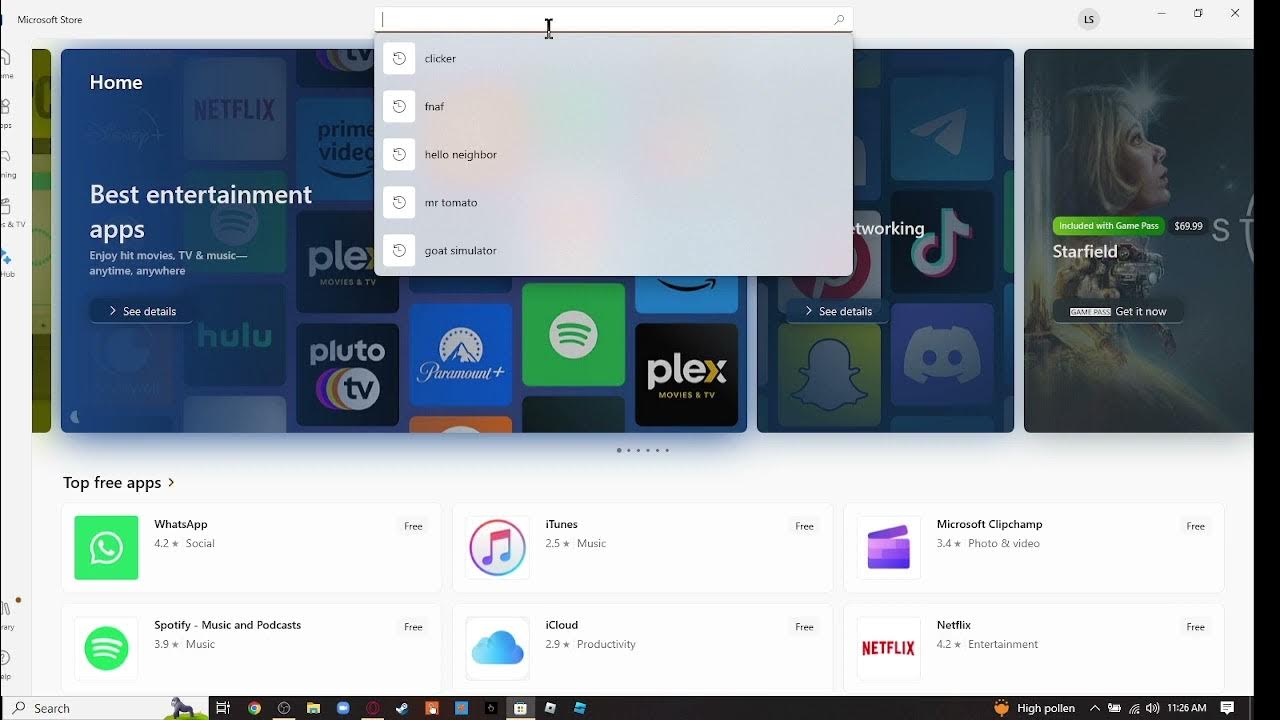Click the Free button for WhatsApp

click(x=413, y=526)
